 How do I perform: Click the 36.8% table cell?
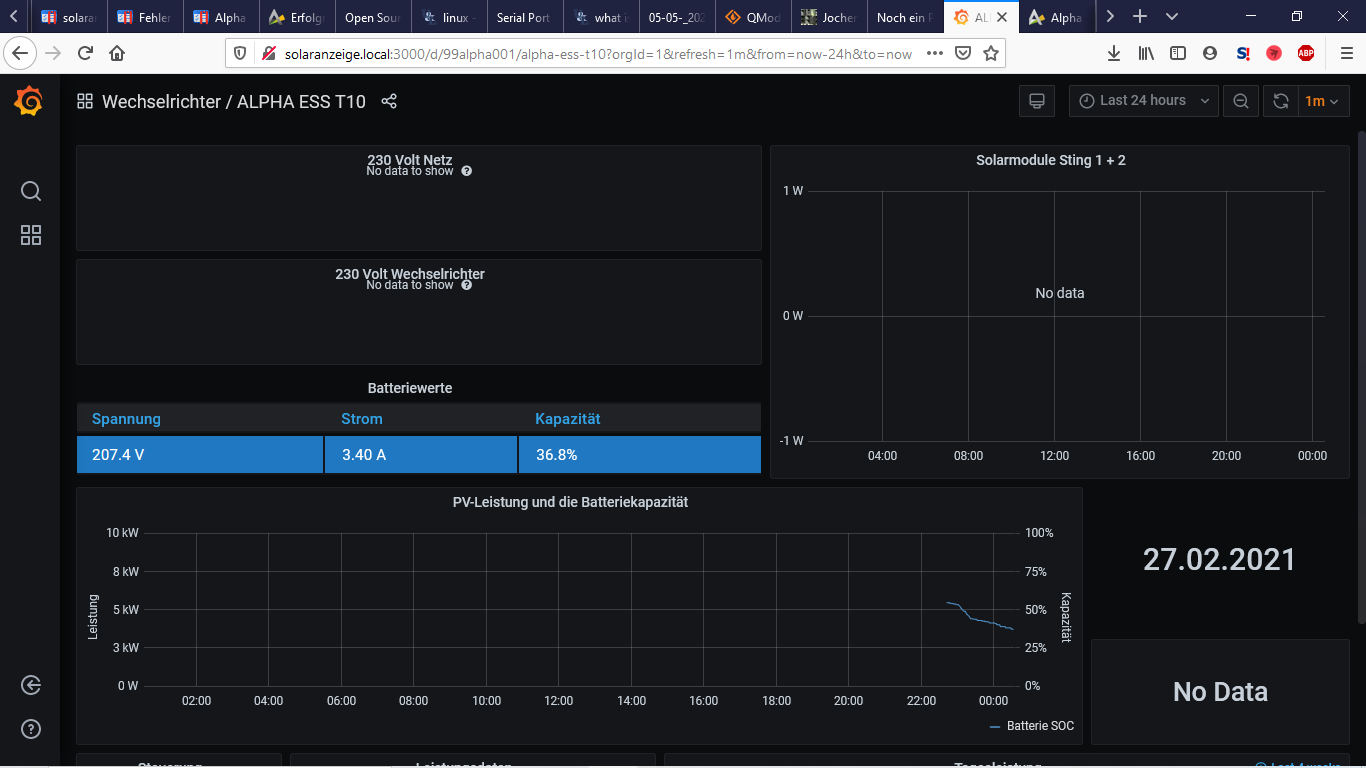[640, 454]
